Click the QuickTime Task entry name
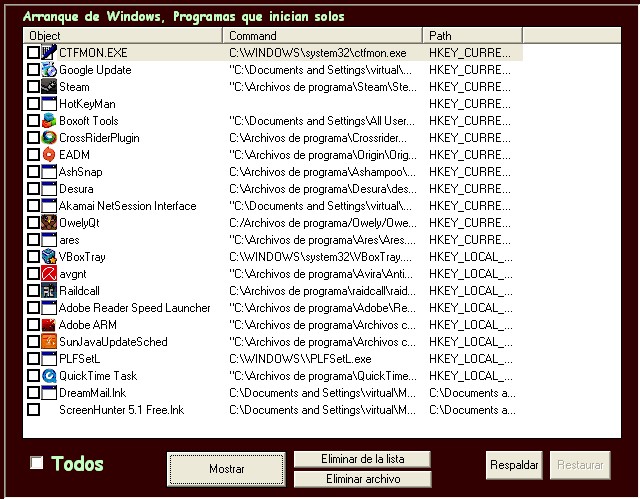Screen dimensions: 640x499 point(98,376)
